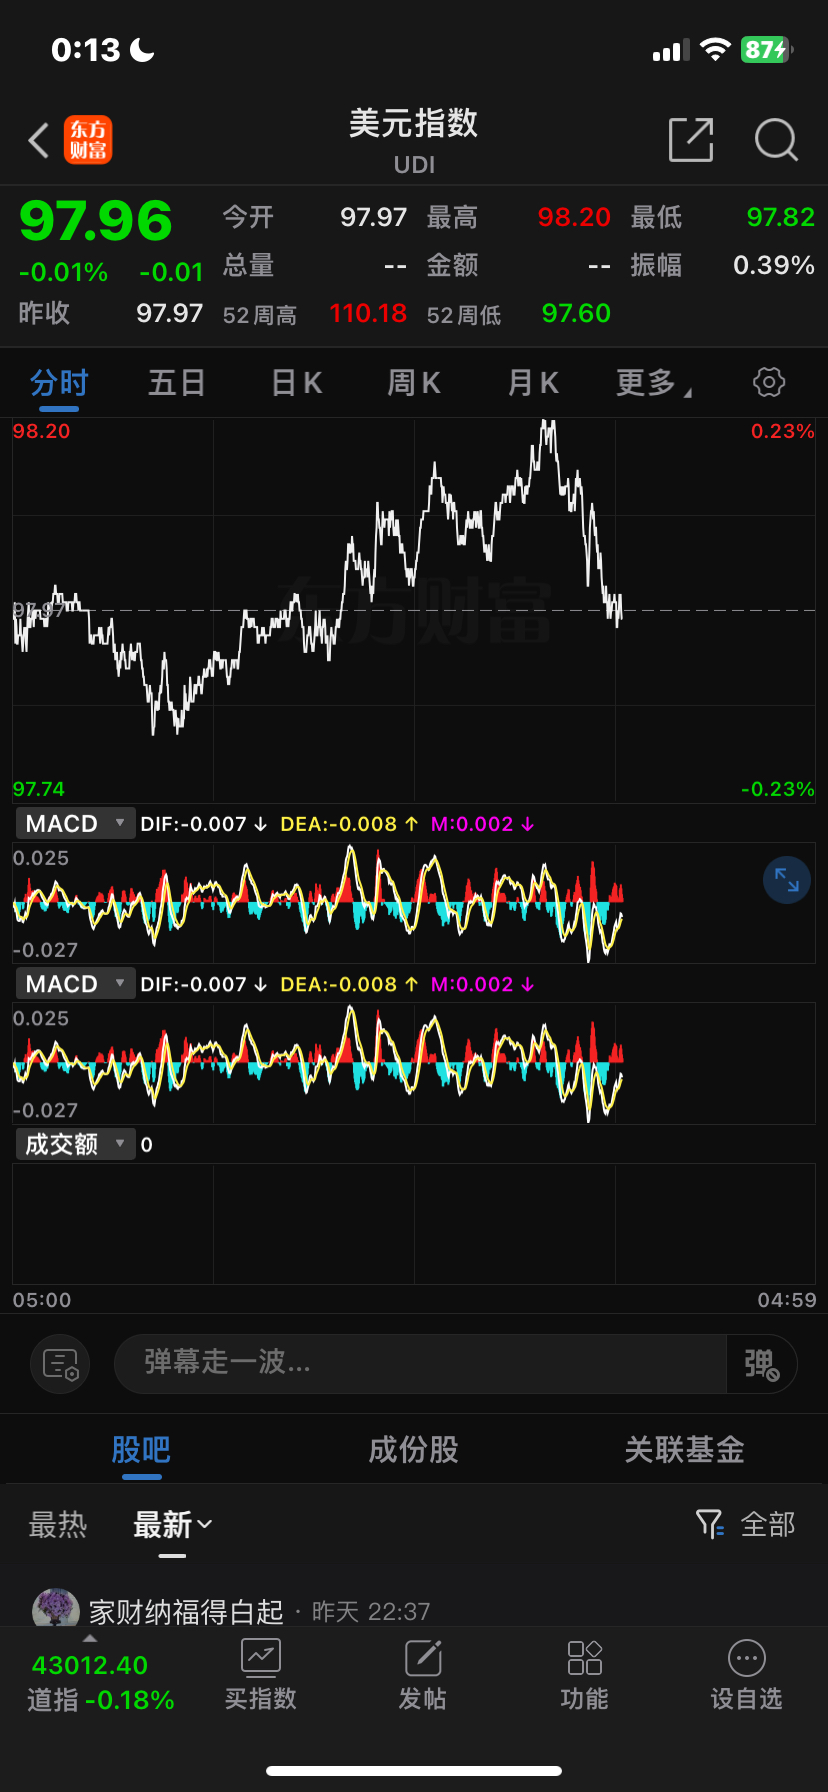Tap the 振幅 0.39% value
The width and height of the screenshot is (828, 1792).
coord(774,265)
